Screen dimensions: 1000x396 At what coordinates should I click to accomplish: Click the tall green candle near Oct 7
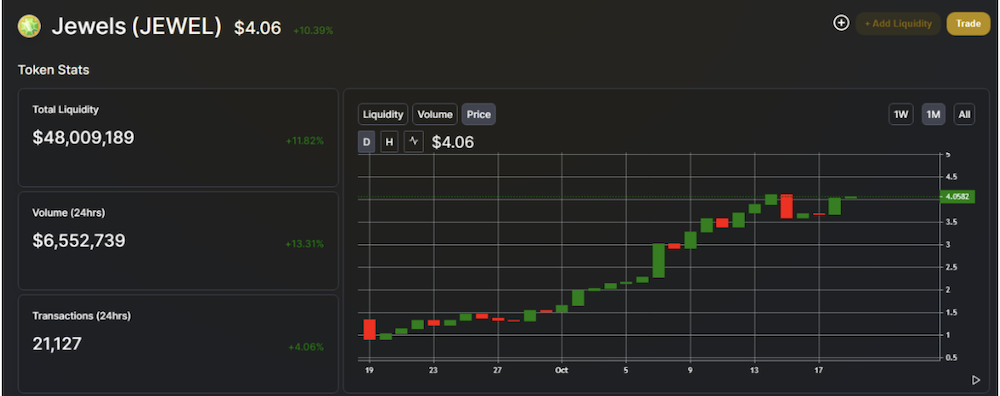[659, 260]
